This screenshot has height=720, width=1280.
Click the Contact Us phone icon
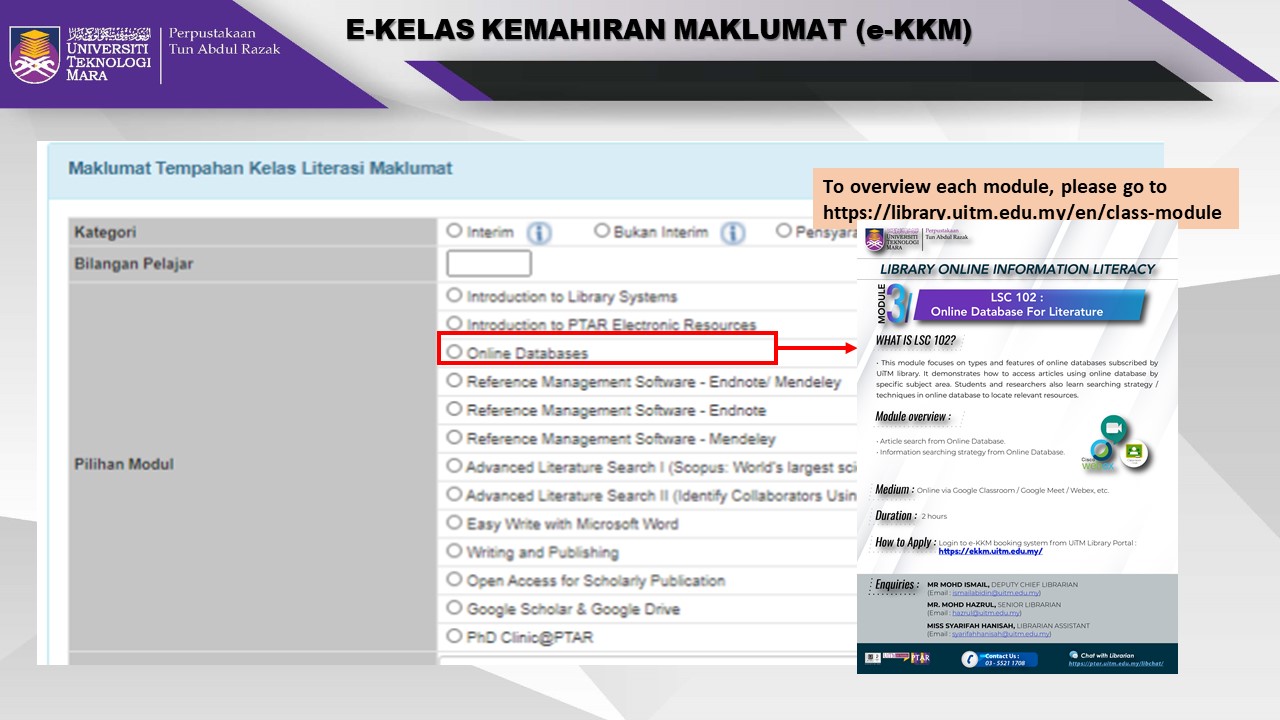click(970, 658)
